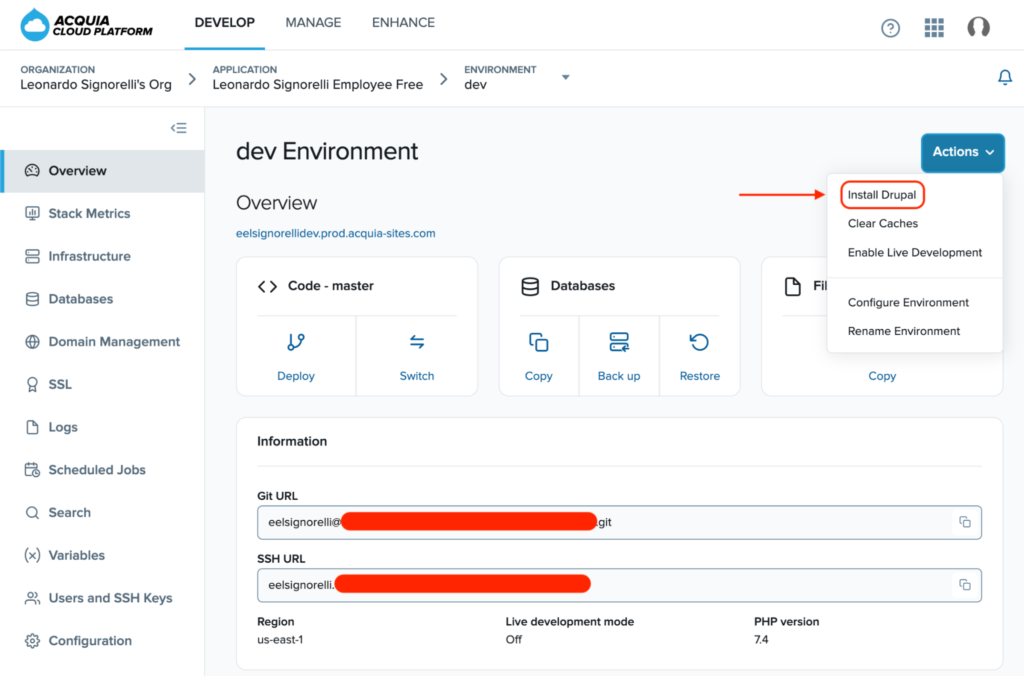Open the user profile avatar
This screenshot has width=1024, height=676.
(x=978, y=27)
